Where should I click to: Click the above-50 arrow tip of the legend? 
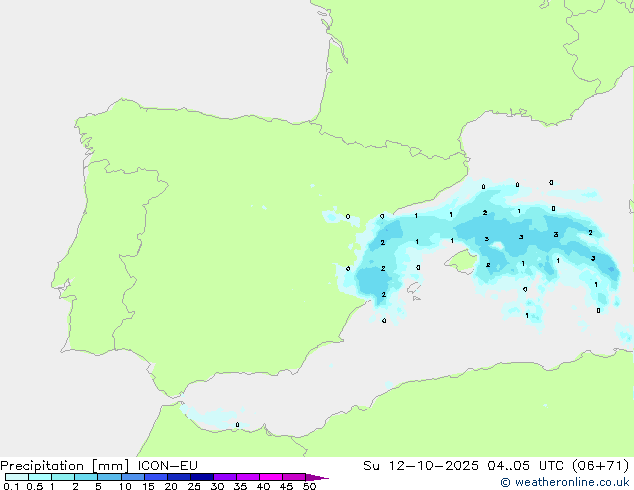pos(317,477)
